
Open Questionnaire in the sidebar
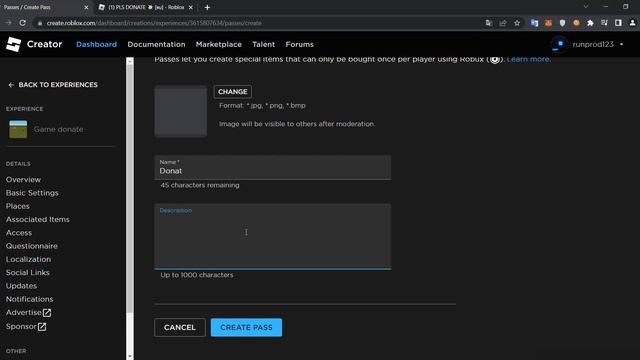coord(32,246)
